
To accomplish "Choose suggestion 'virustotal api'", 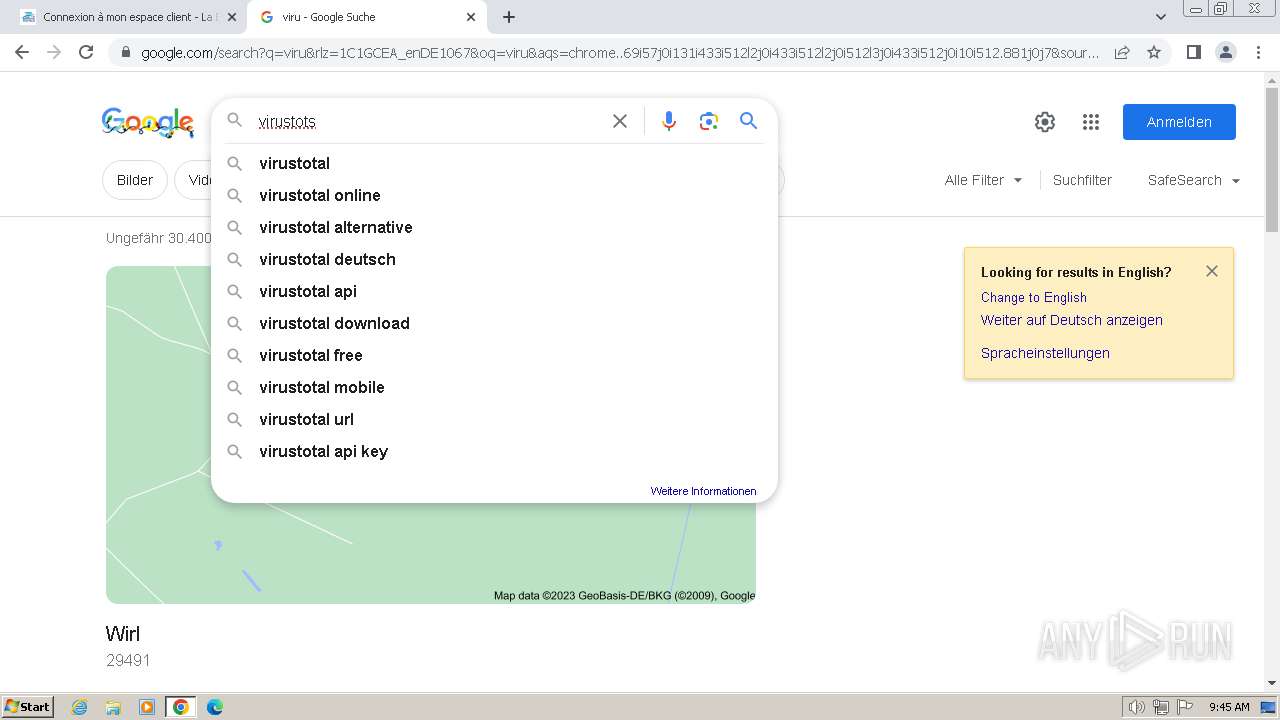I will tap(494, 291).
